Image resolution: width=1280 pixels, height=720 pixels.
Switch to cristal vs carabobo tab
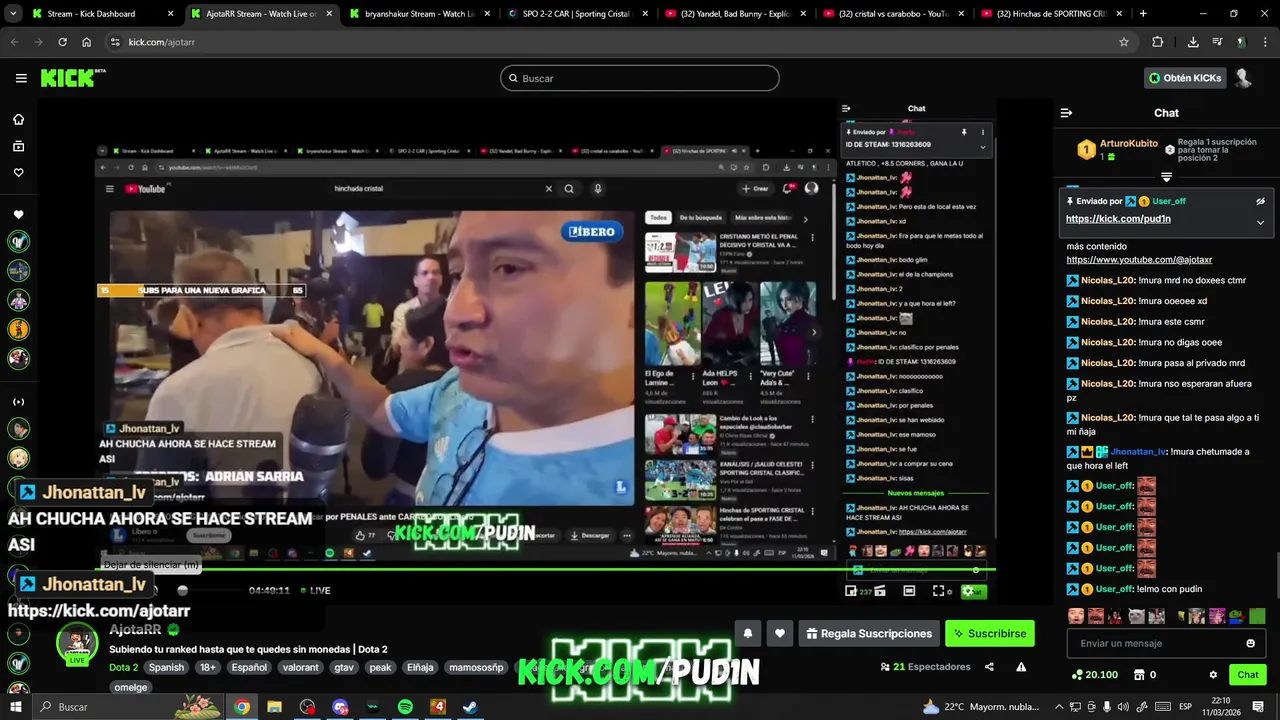(893, 14)
